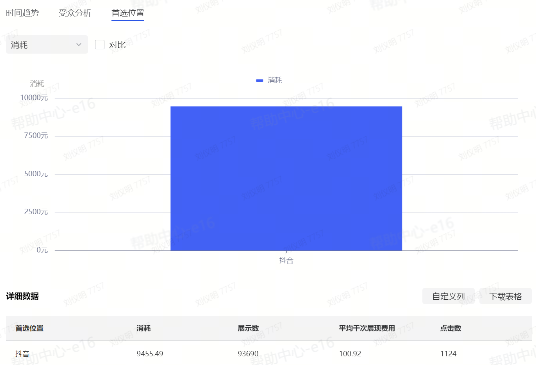This screenshot has width=536, height=365.
Task: Click the 1124 clicks value
Action: (x=448, y=353)
